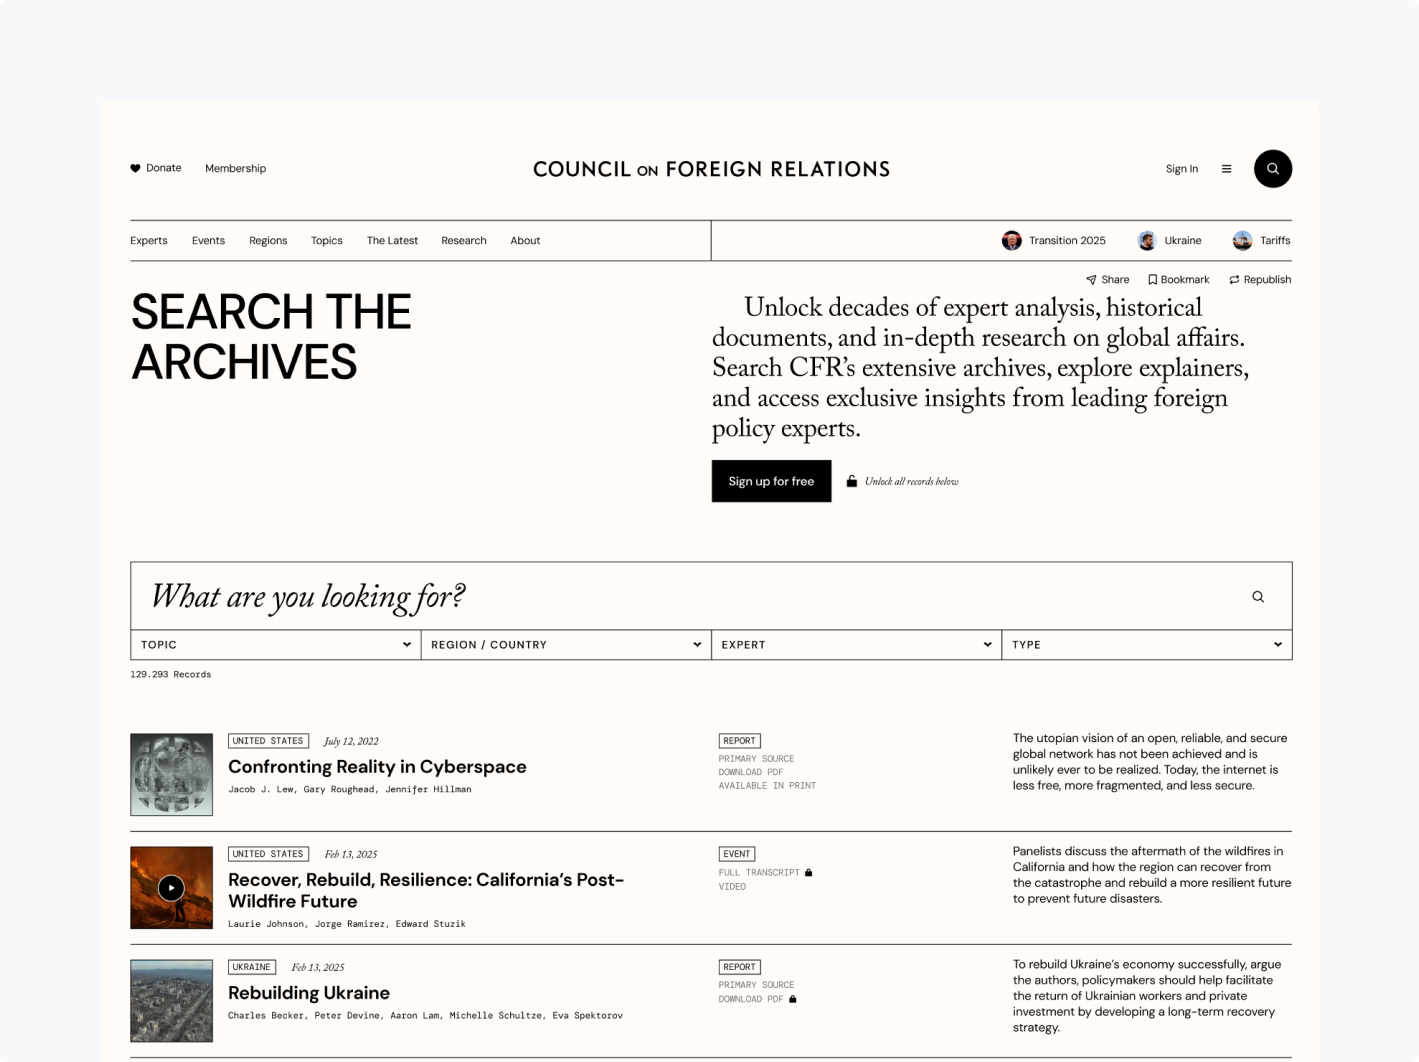
Task: Click Primary Source under Rebuilding Ukraine
Action: click(x=756, y=985)
